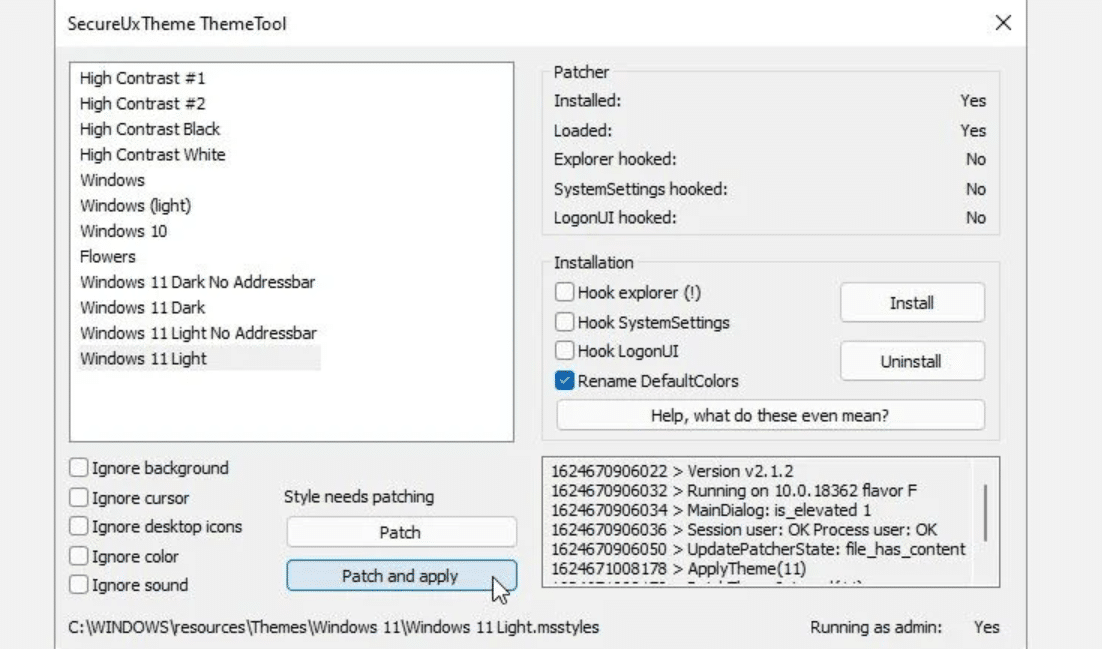Click the log output scrollbar
The width and height of the screenshot is (1102, 649).
[986, 512]
